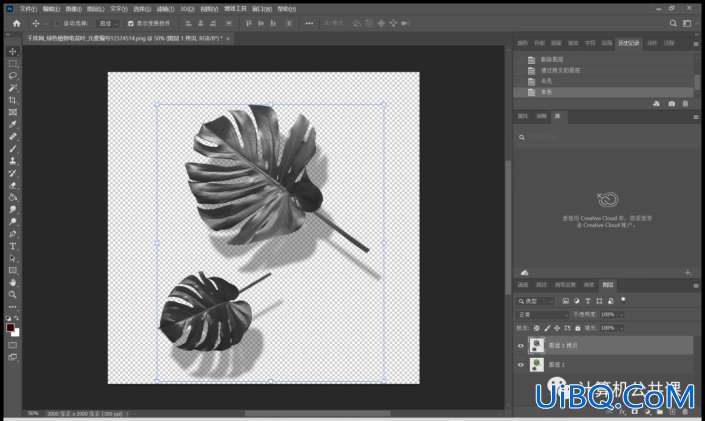Select the Rectangular Marquee tool
The height and width of the screenshot is (421, 705).
(x=13, y=64)
